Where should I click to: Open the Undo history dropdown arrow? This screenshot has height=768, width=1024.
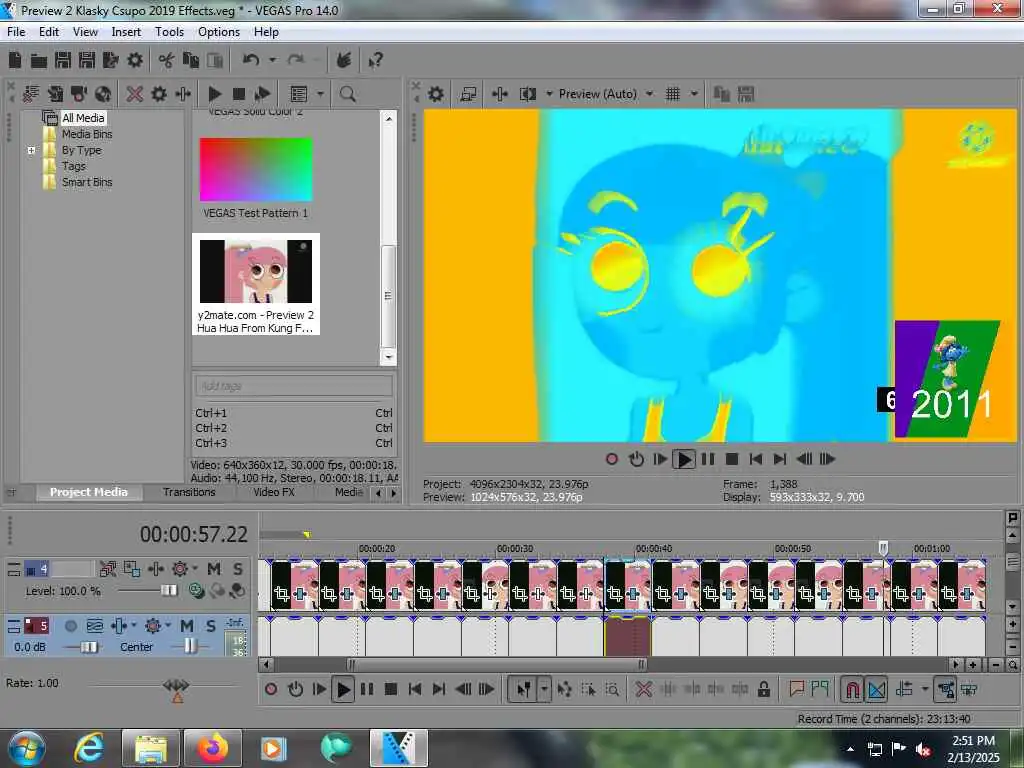point(272,61)
